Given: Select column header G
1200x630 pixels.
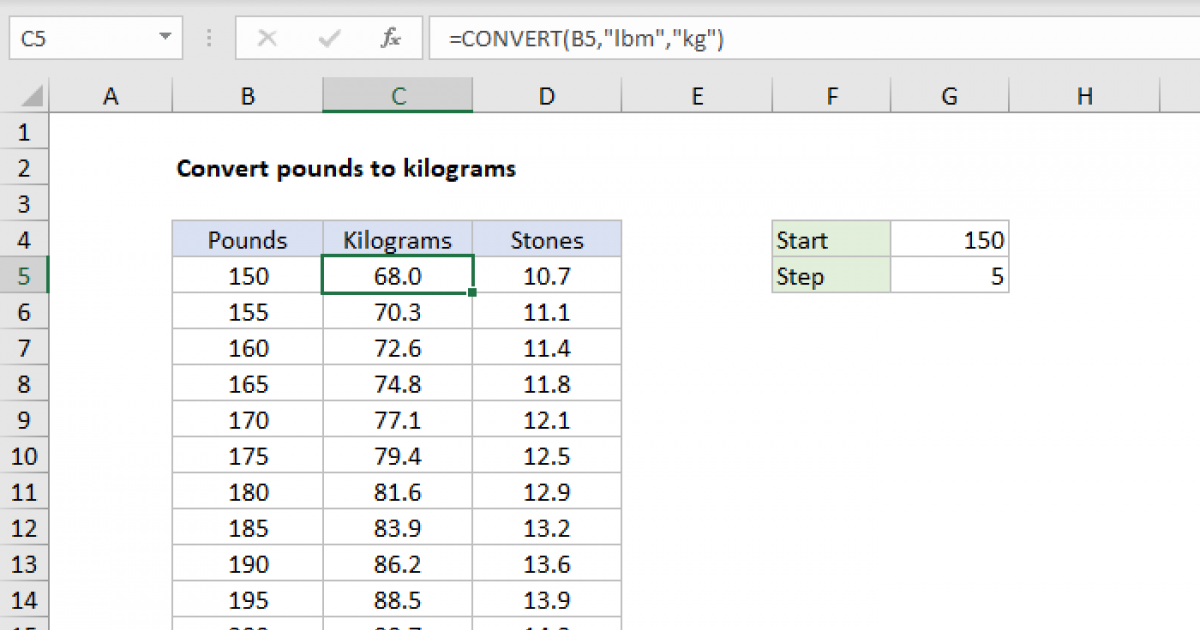Looking at the screenshot, I should [948, 95].
